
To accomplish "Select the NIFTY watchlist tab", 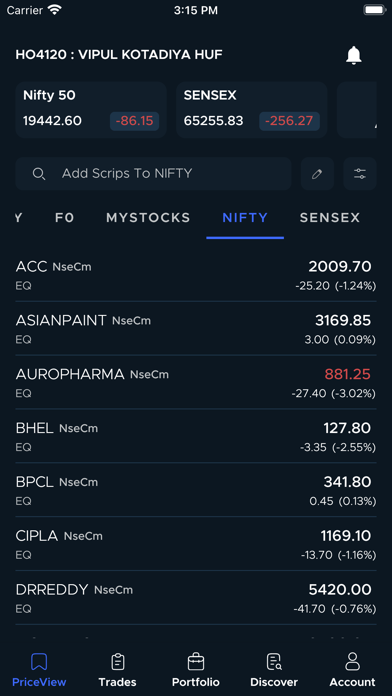I will (245, 218).
